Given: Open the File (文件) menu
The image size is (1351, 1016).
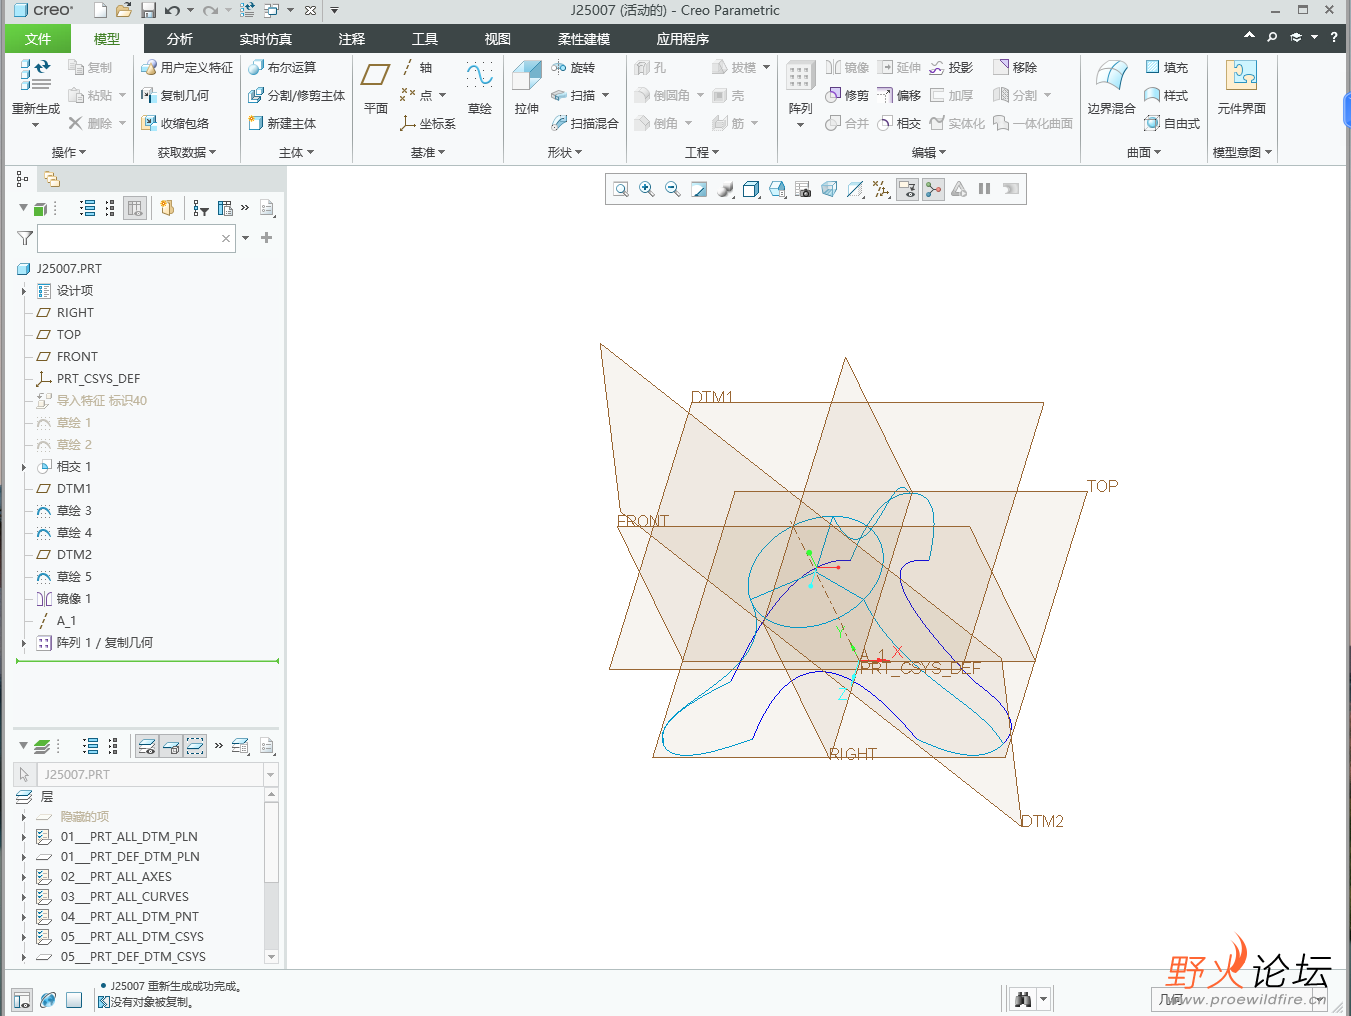Looking at the screenshot, I should [38, 39].
